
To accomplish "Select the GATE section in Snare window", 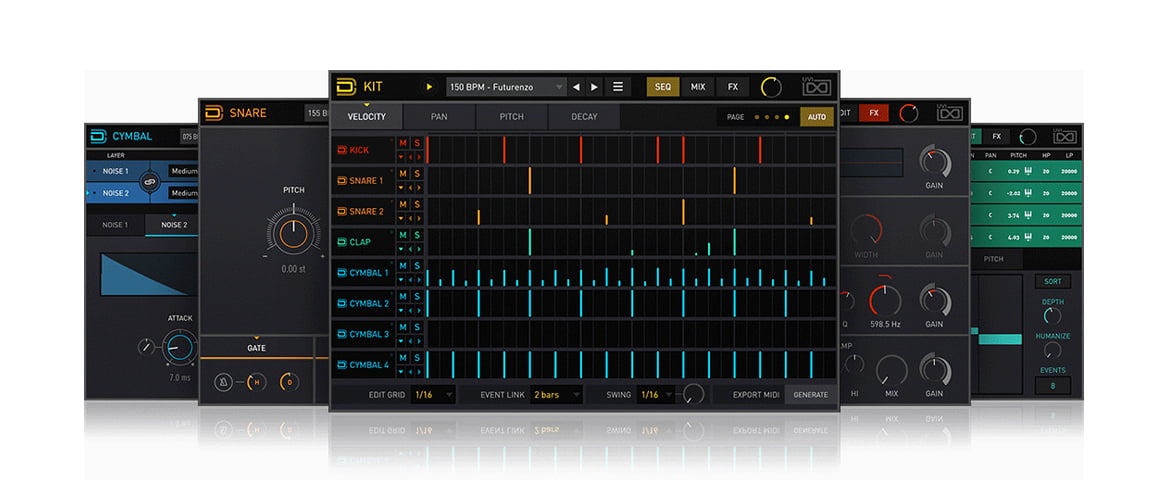I will tap(256, 348).
